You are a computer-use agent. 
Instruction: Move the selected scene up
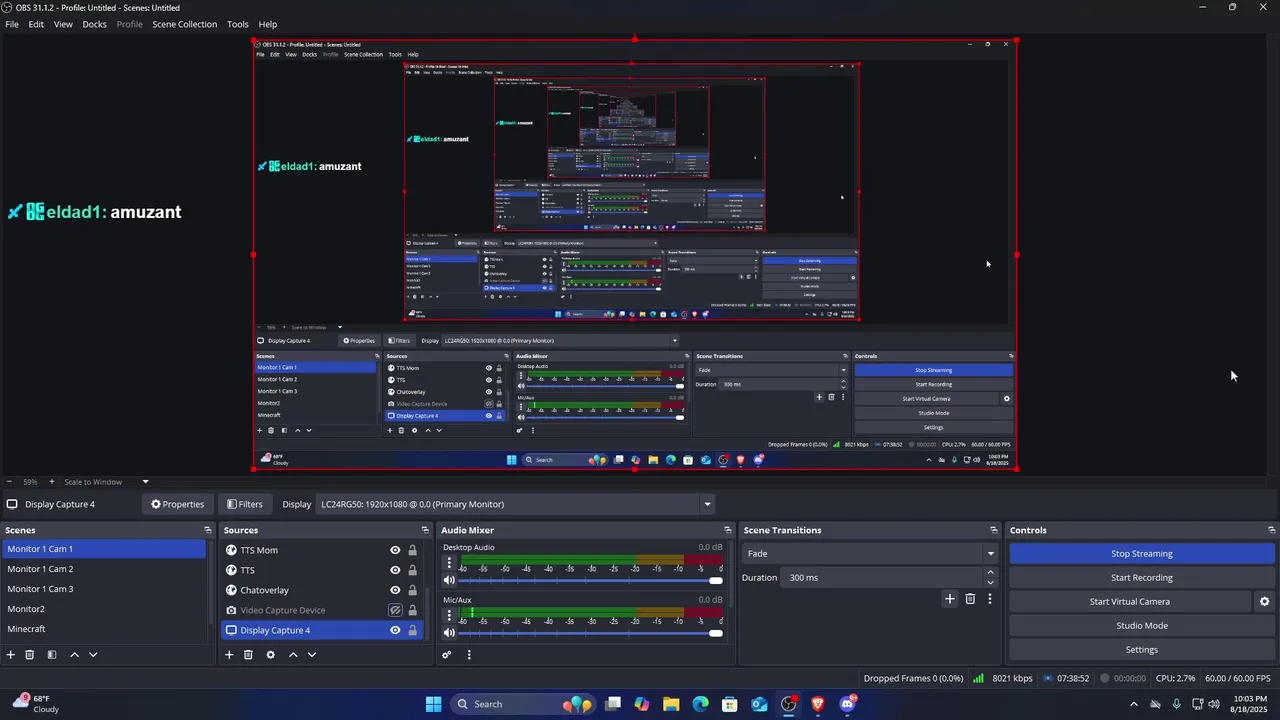click(74, 655)
